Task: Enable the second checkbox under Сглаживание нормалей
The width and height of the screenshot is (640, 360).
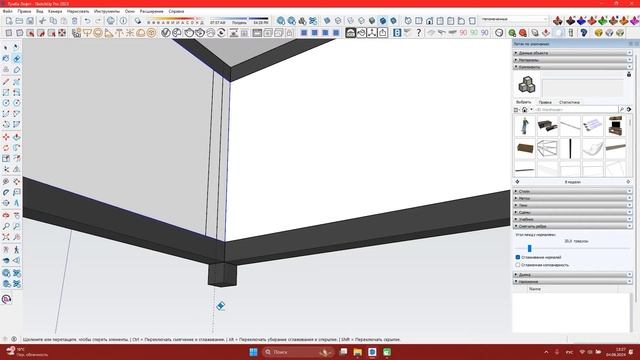Action: (518, 265)
